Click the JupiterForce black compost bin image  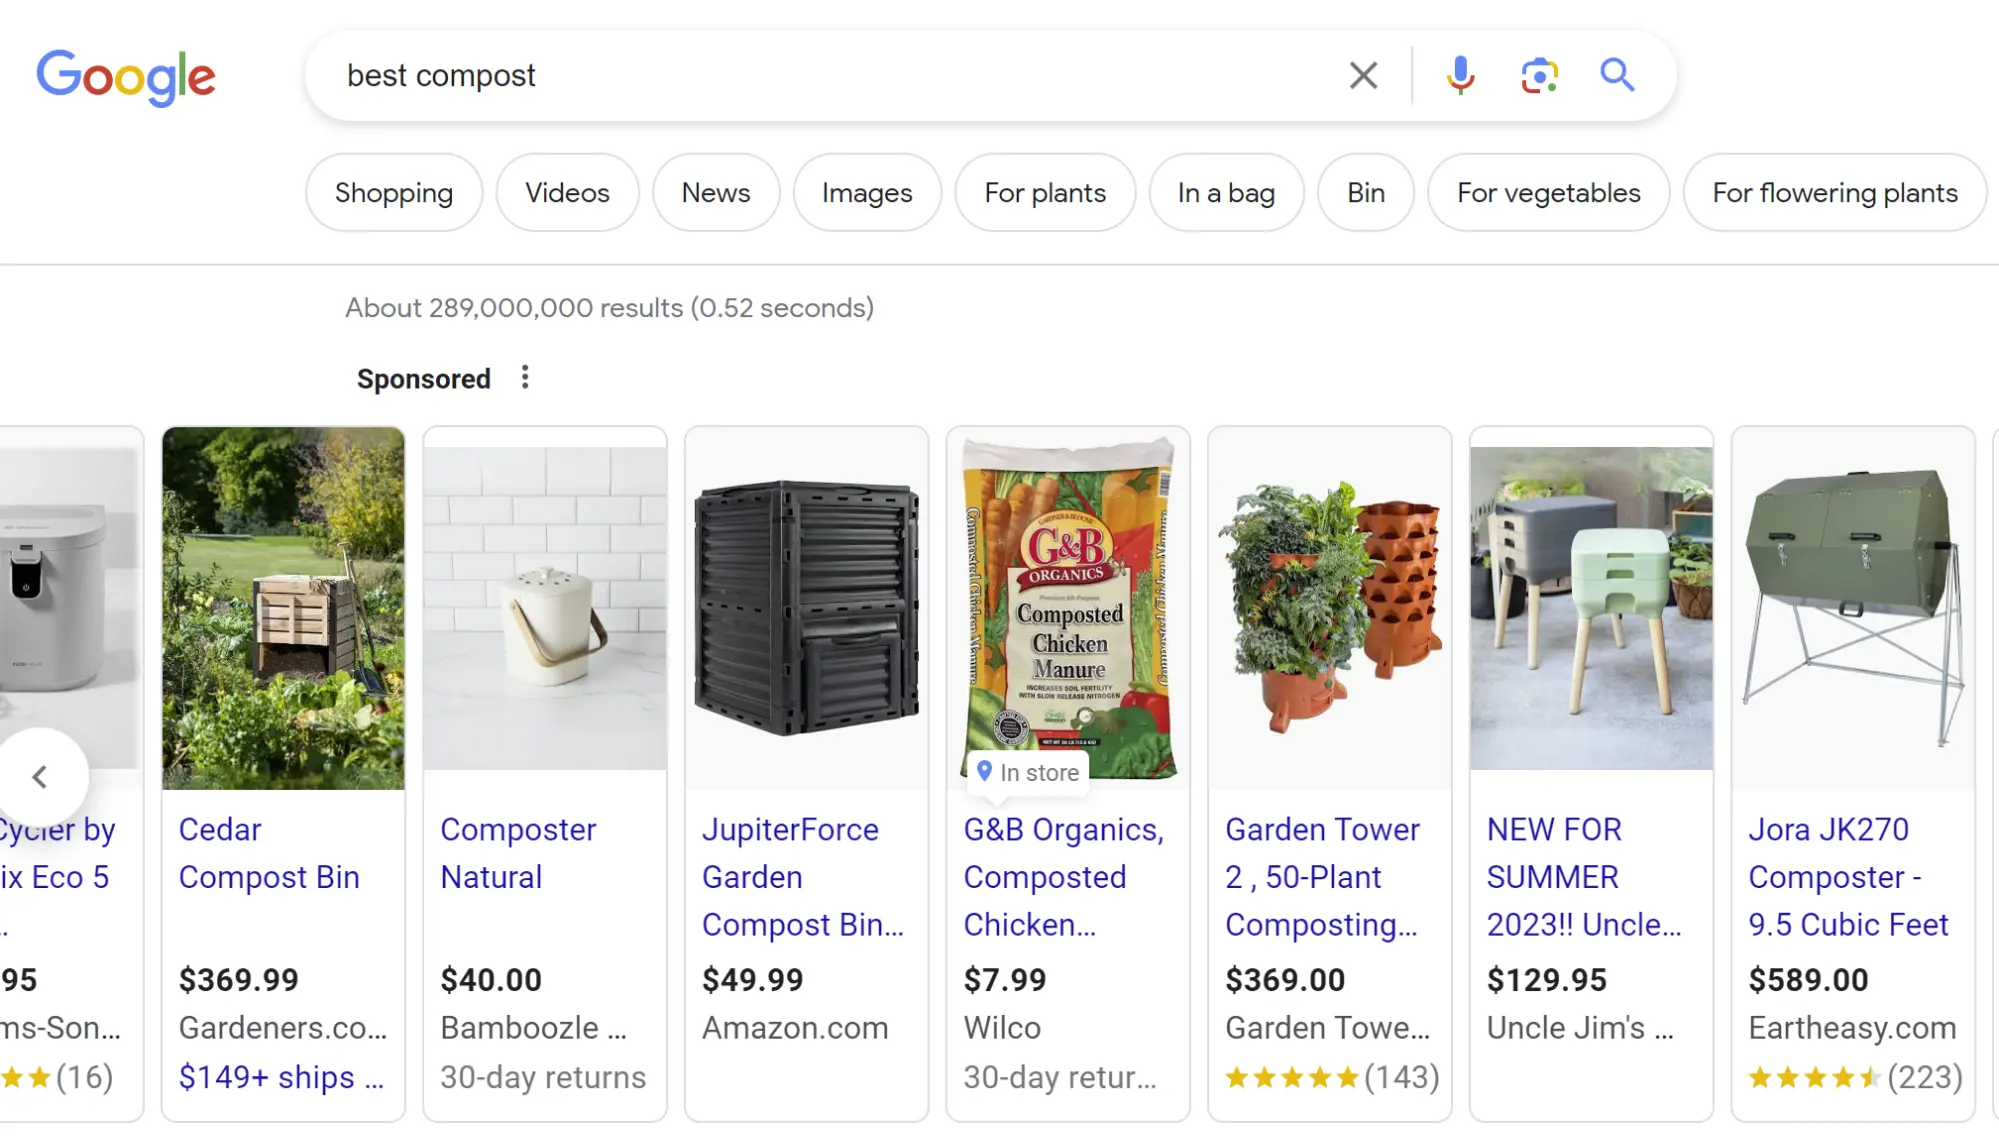pyautogui.click(x=806, y=608)
